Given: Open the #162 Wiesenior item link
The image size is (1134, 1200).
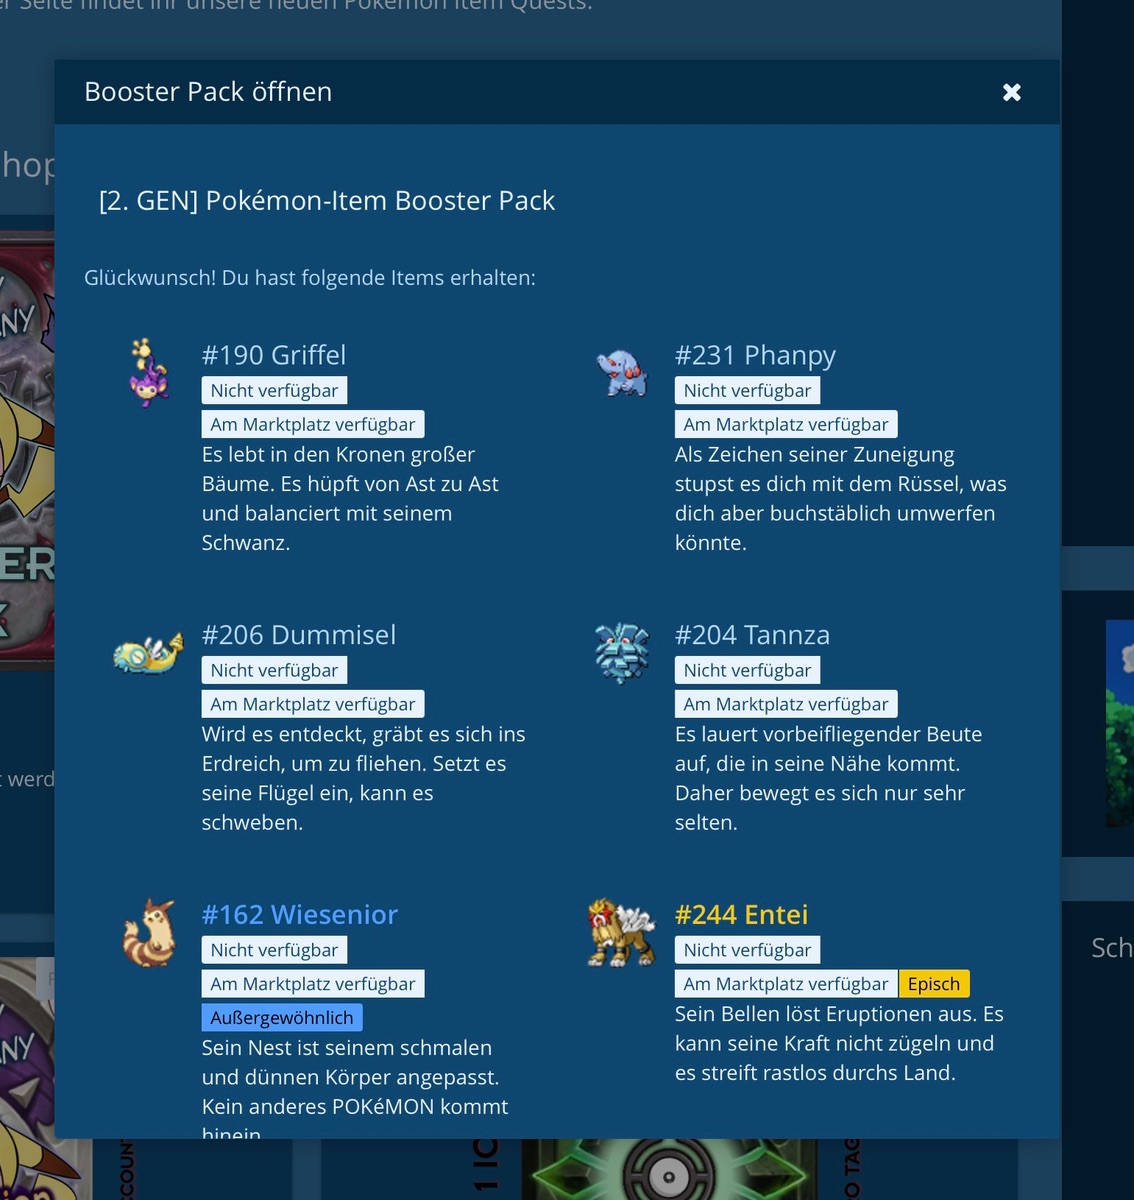Looking at the screenshot, I should (x=299, y=914).
